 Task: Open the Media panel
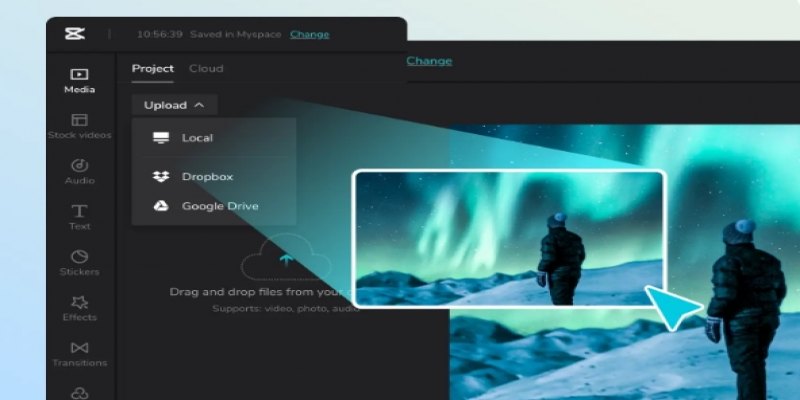79,81
